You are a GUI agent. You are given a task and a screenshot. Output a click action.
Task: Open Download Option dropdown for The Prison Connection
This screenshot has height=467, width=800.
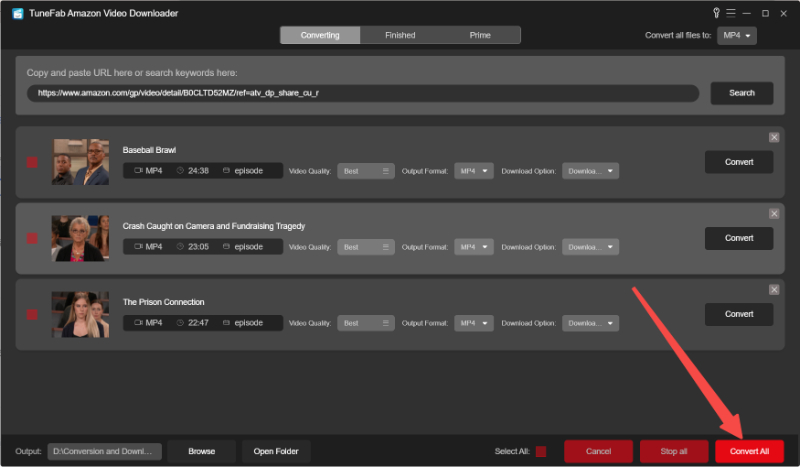[590, 323]
